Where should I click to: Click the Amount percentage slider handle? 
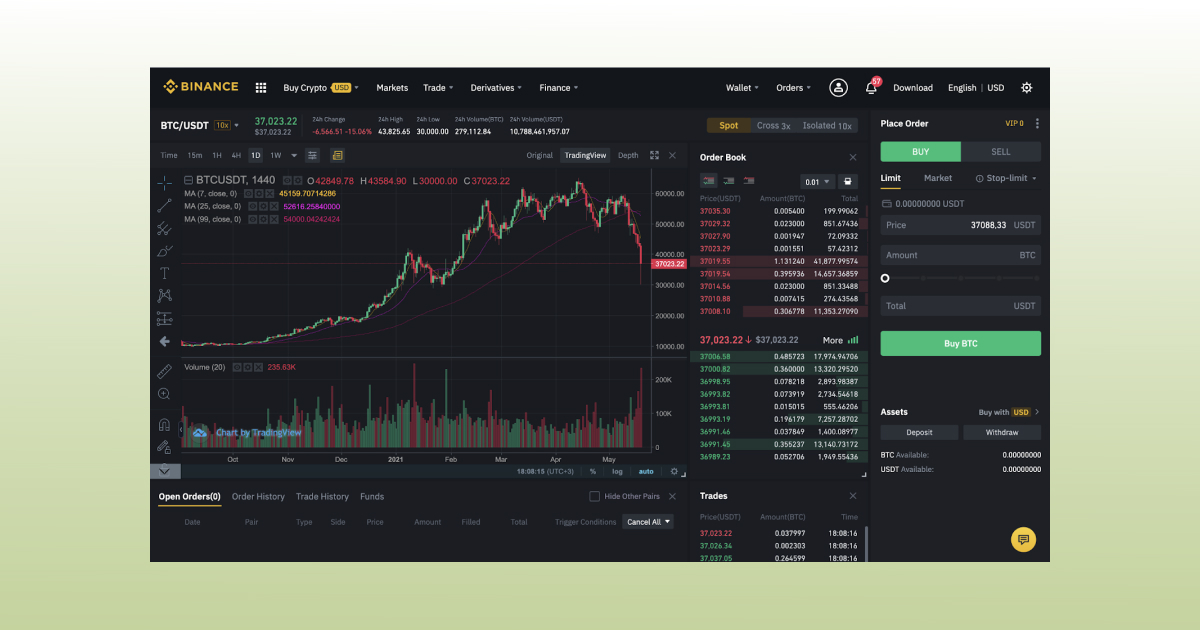[884, 278]
